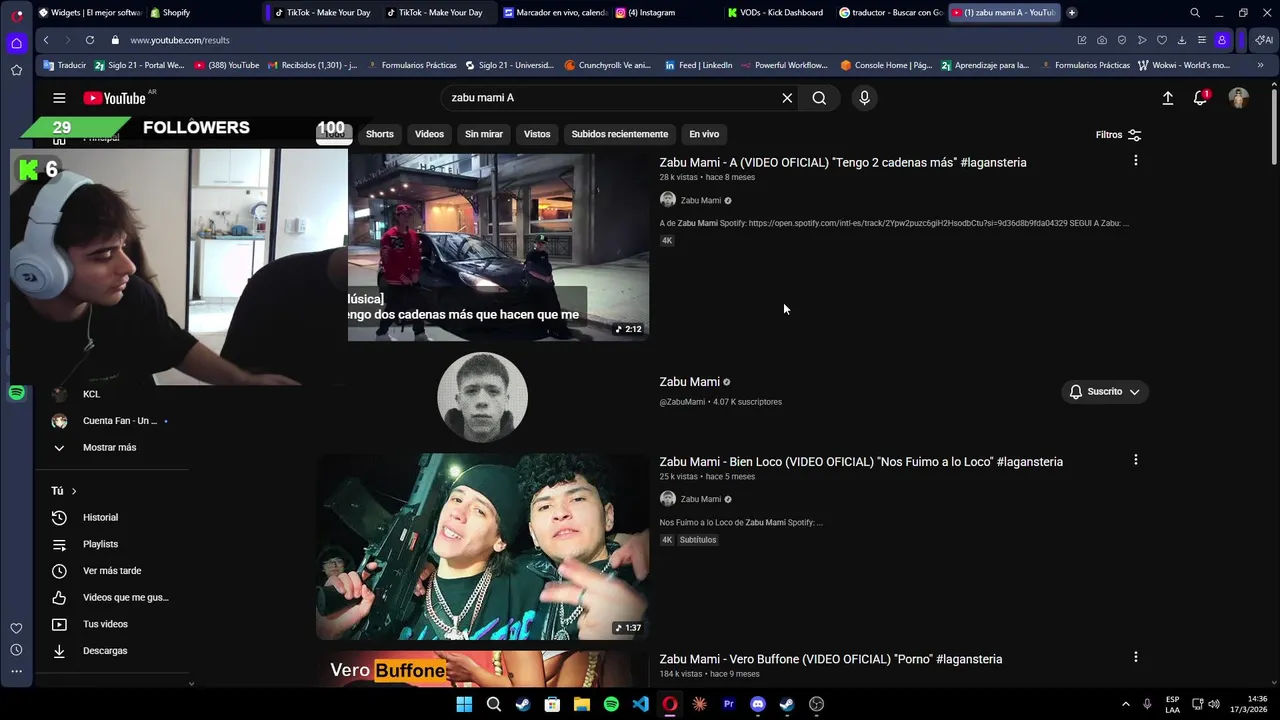
Task: Open Opera easy setup sliders icon
Action: click(1202, 40)
